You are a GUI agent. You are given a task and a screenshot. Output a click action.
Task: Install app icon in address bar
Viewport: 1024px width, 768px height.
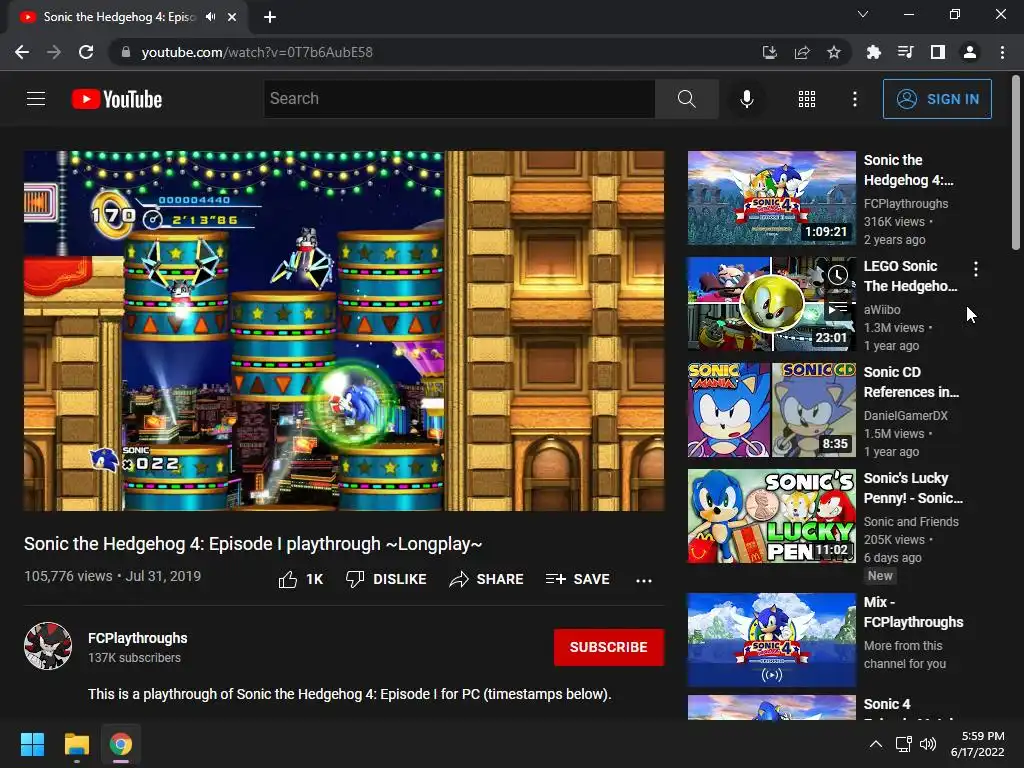pos(769,52)
